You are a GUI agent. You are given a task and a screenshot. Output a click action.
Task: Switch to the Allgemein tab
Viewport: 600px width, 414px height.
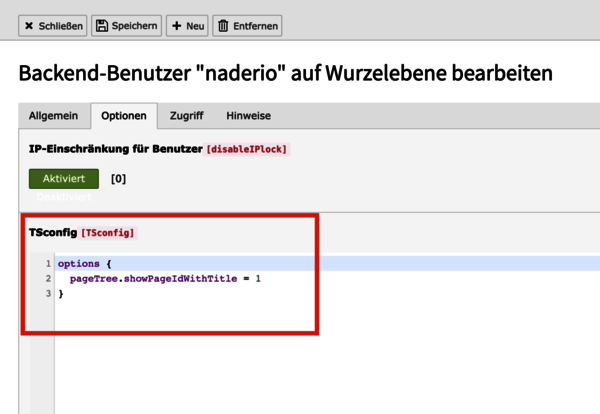pos(53,116)
